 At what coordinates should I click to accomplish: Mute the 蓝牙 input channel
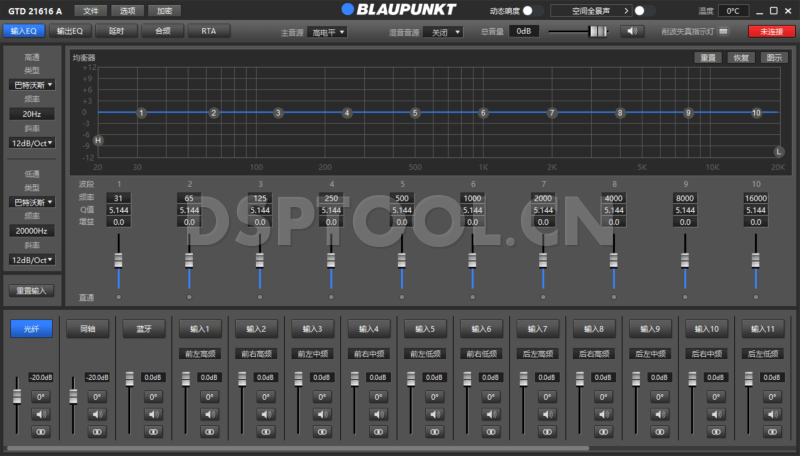[x=153, y=414]
